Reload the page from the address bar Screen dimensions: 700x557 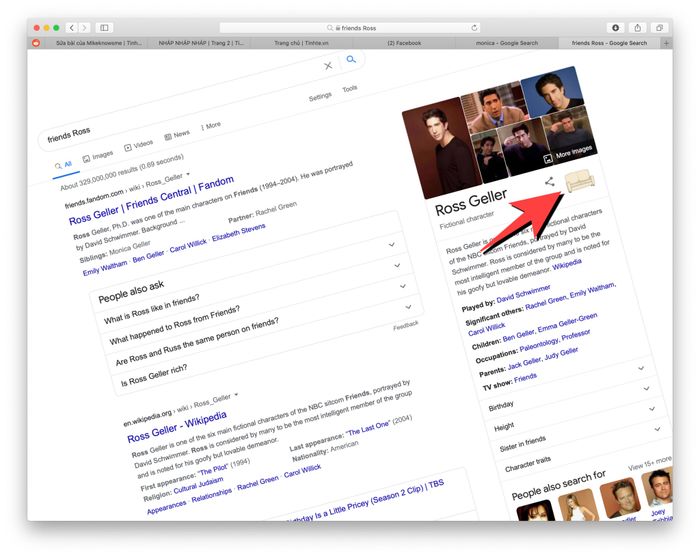tap(474, 28)
